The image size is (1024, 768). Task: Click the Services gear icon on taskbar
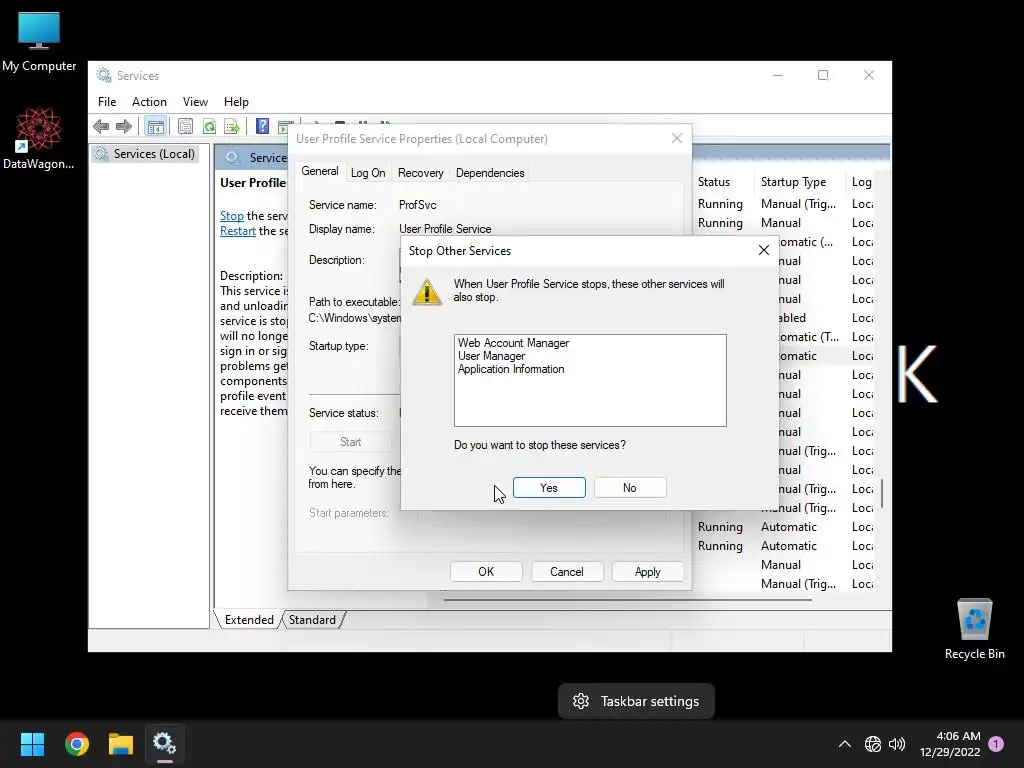[x=165, y=744]
